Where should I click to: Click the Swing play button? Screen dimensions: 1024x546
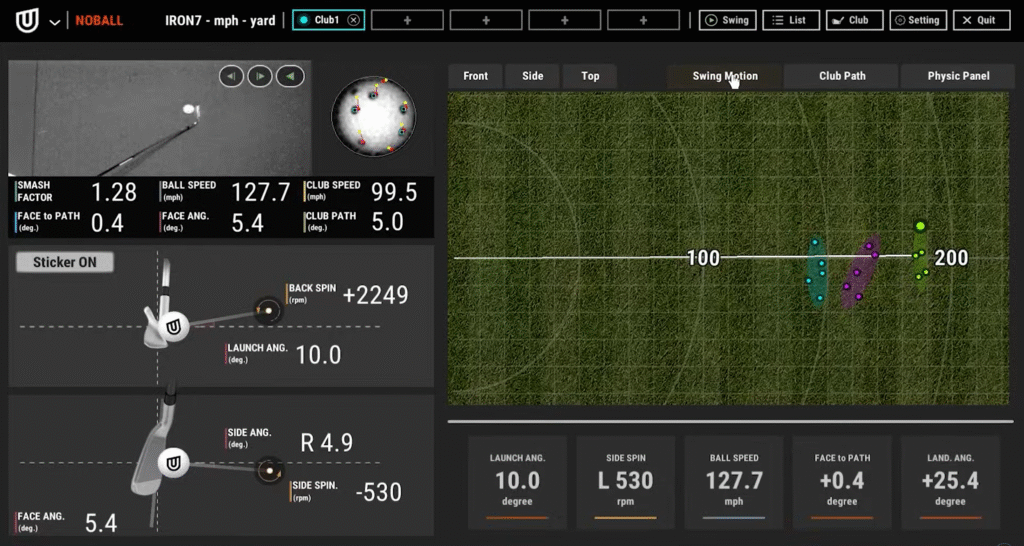[726, 20]
